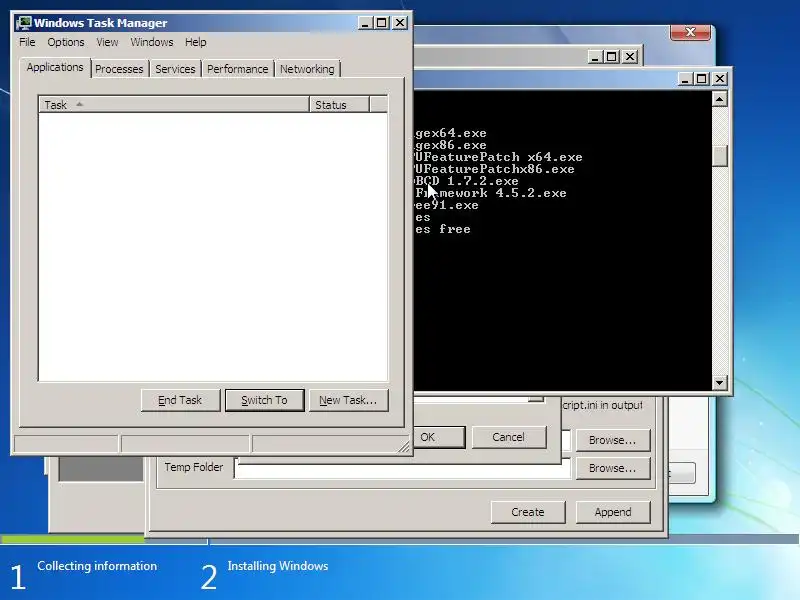The width and height of the screenshot is (800, 600).
Task: Click the End Task button
Action: 180,400
